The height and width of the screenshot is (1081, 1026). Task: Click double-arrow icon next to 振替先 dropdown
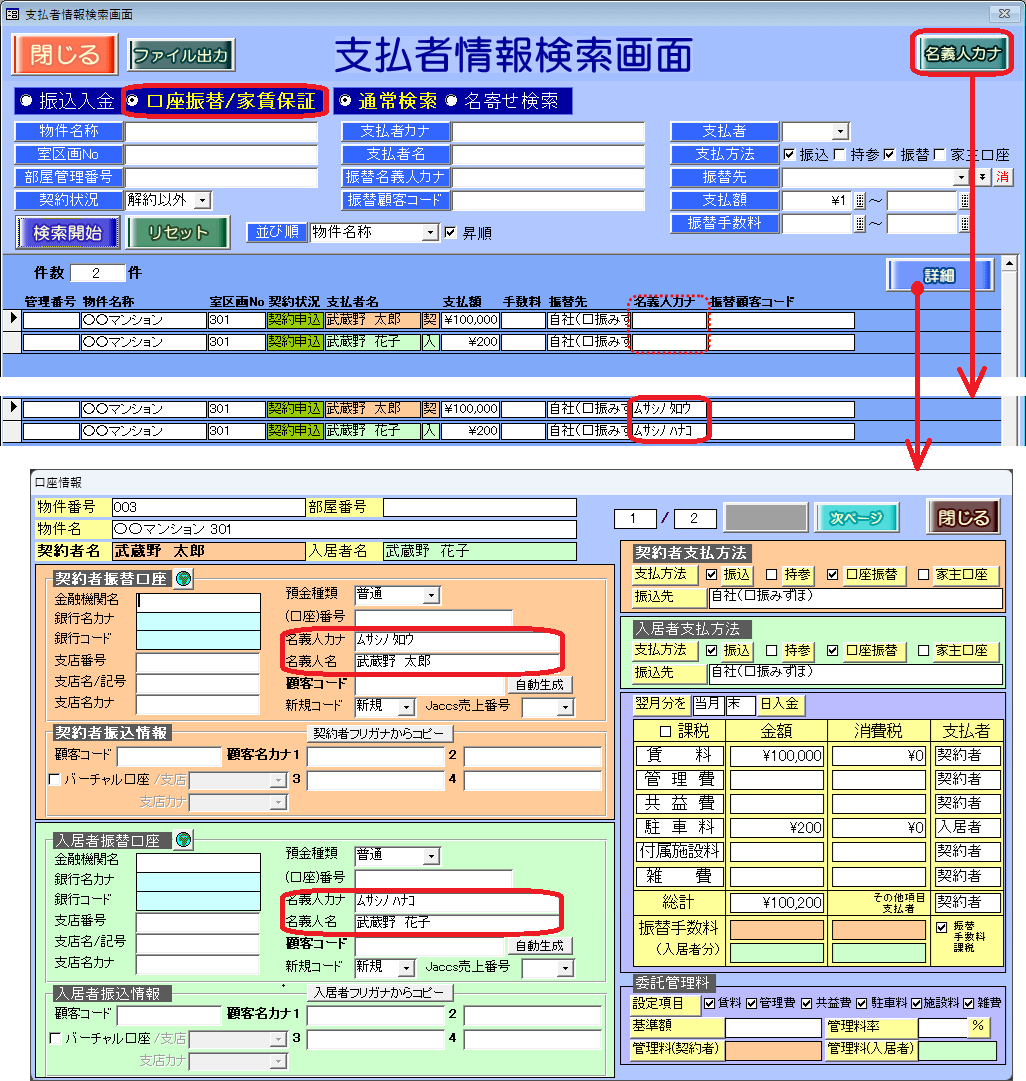click(982, 177)
